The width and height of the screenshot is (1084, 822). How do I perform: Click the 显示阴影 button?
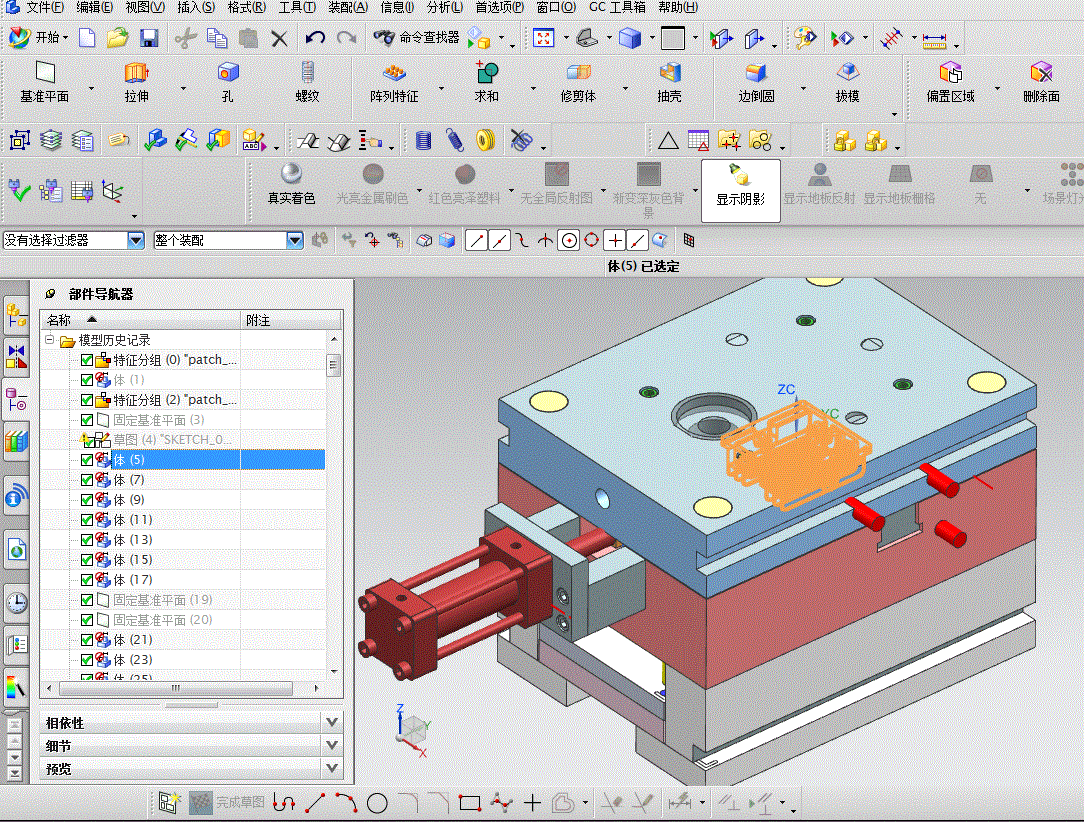pyautogui.click(x=740, y=188)
